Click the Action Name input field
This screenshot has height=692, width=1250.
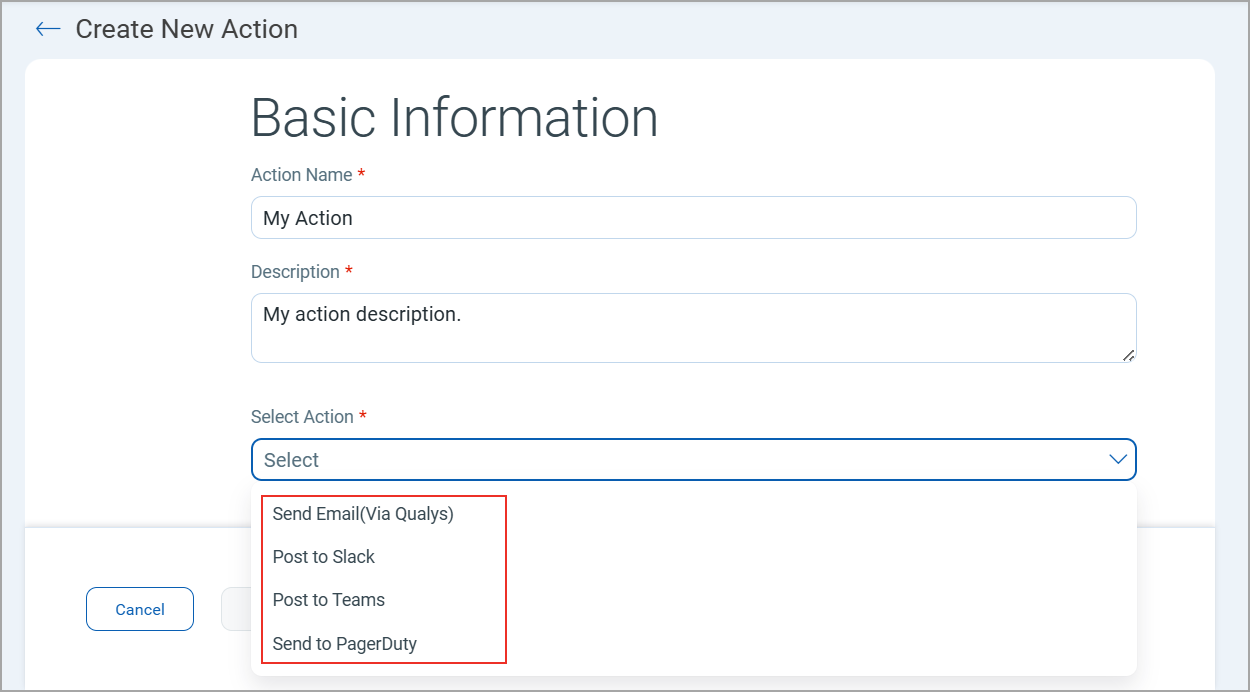point(693,218)
